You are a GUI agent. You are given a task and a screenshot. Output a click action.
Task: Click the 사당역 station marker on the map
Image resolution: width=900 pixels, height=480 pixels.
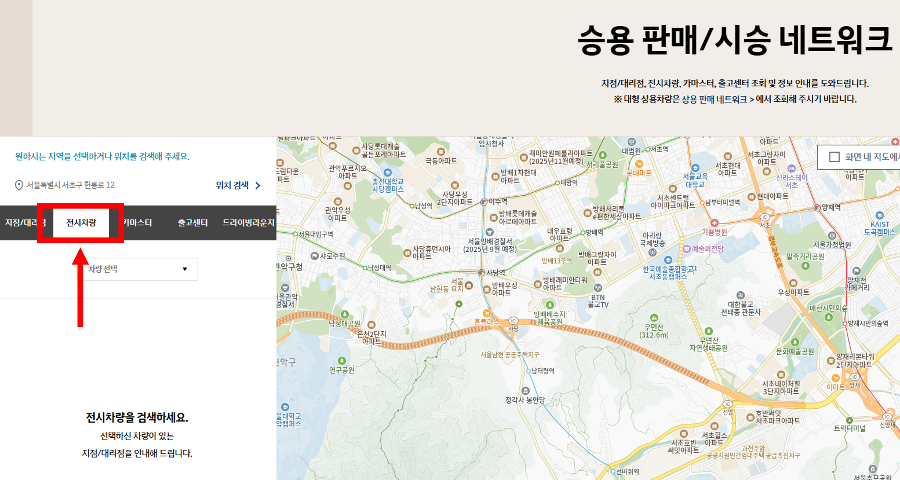482,273
